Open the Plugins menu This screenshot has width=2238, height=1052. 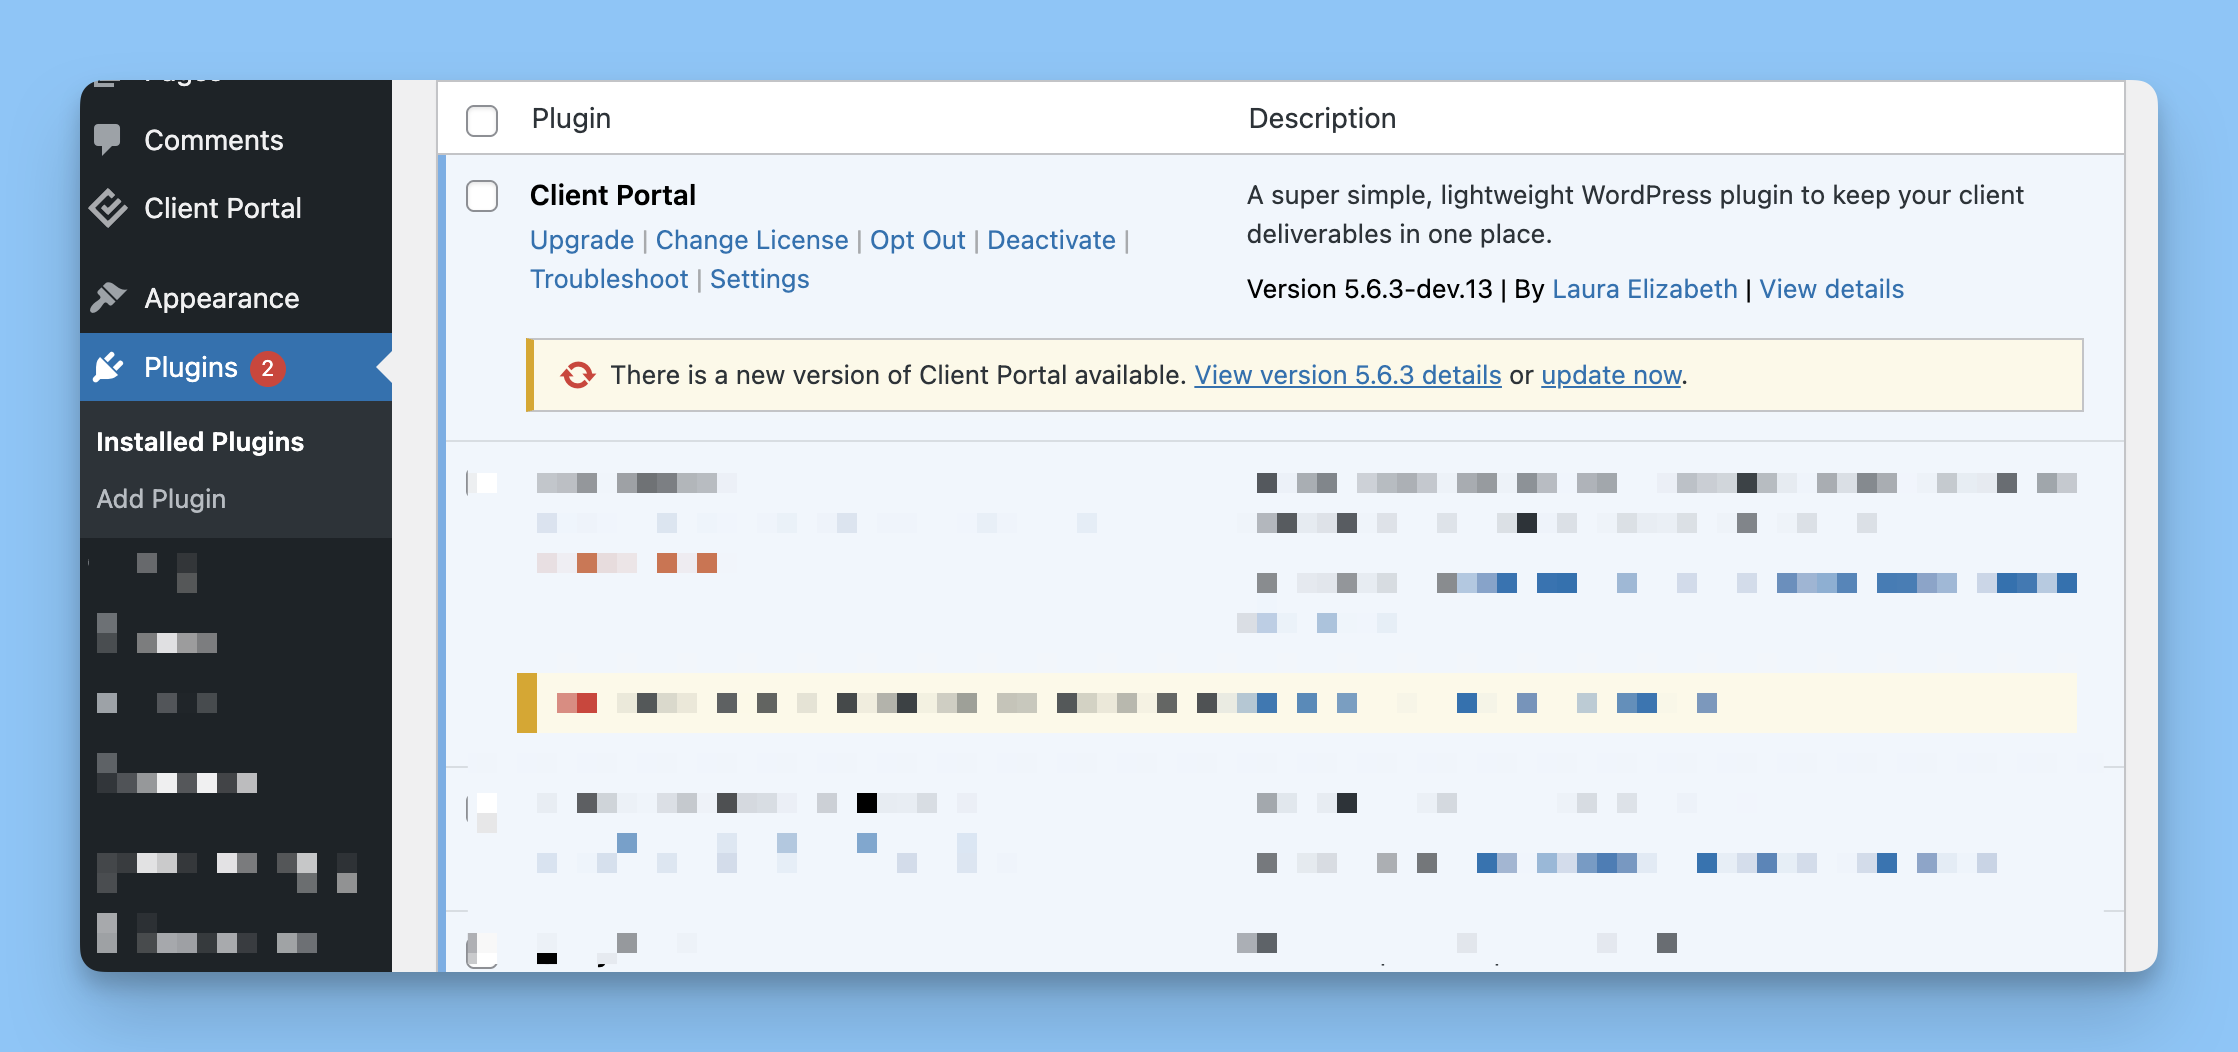click(x=236, y=367)
